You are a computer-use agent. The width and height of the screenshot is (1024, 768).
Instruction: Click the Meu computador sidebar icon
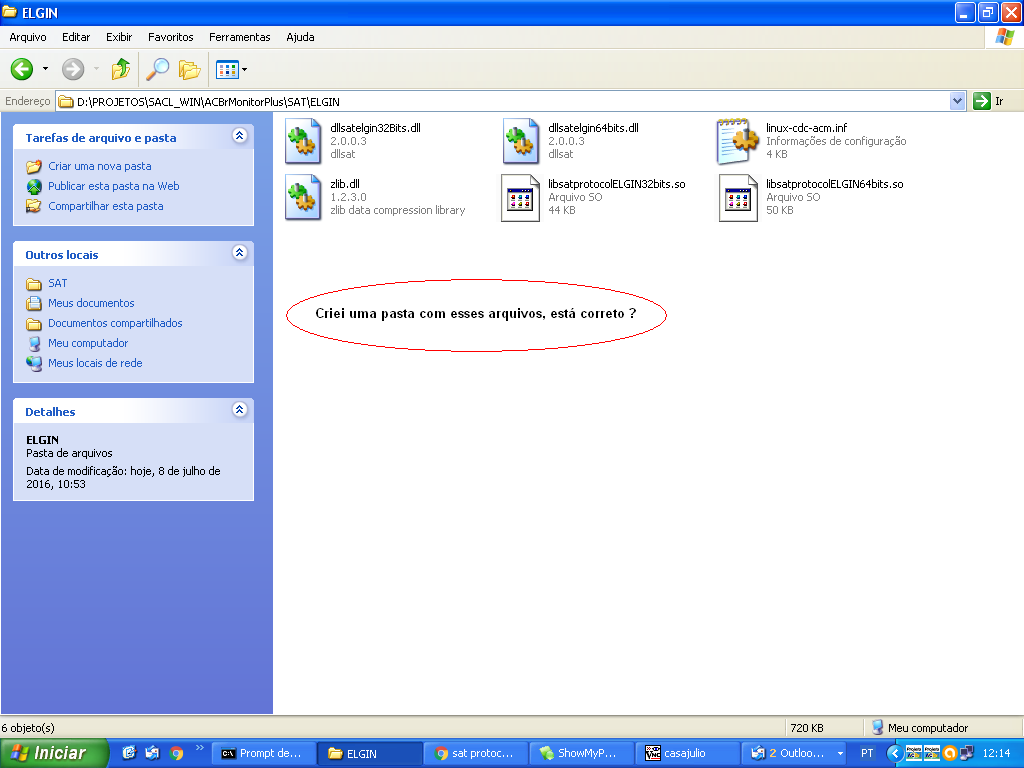(34, 344)
